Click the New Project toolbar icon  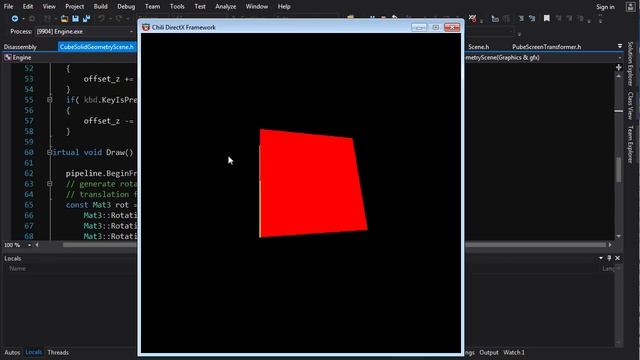coord(48,19)
